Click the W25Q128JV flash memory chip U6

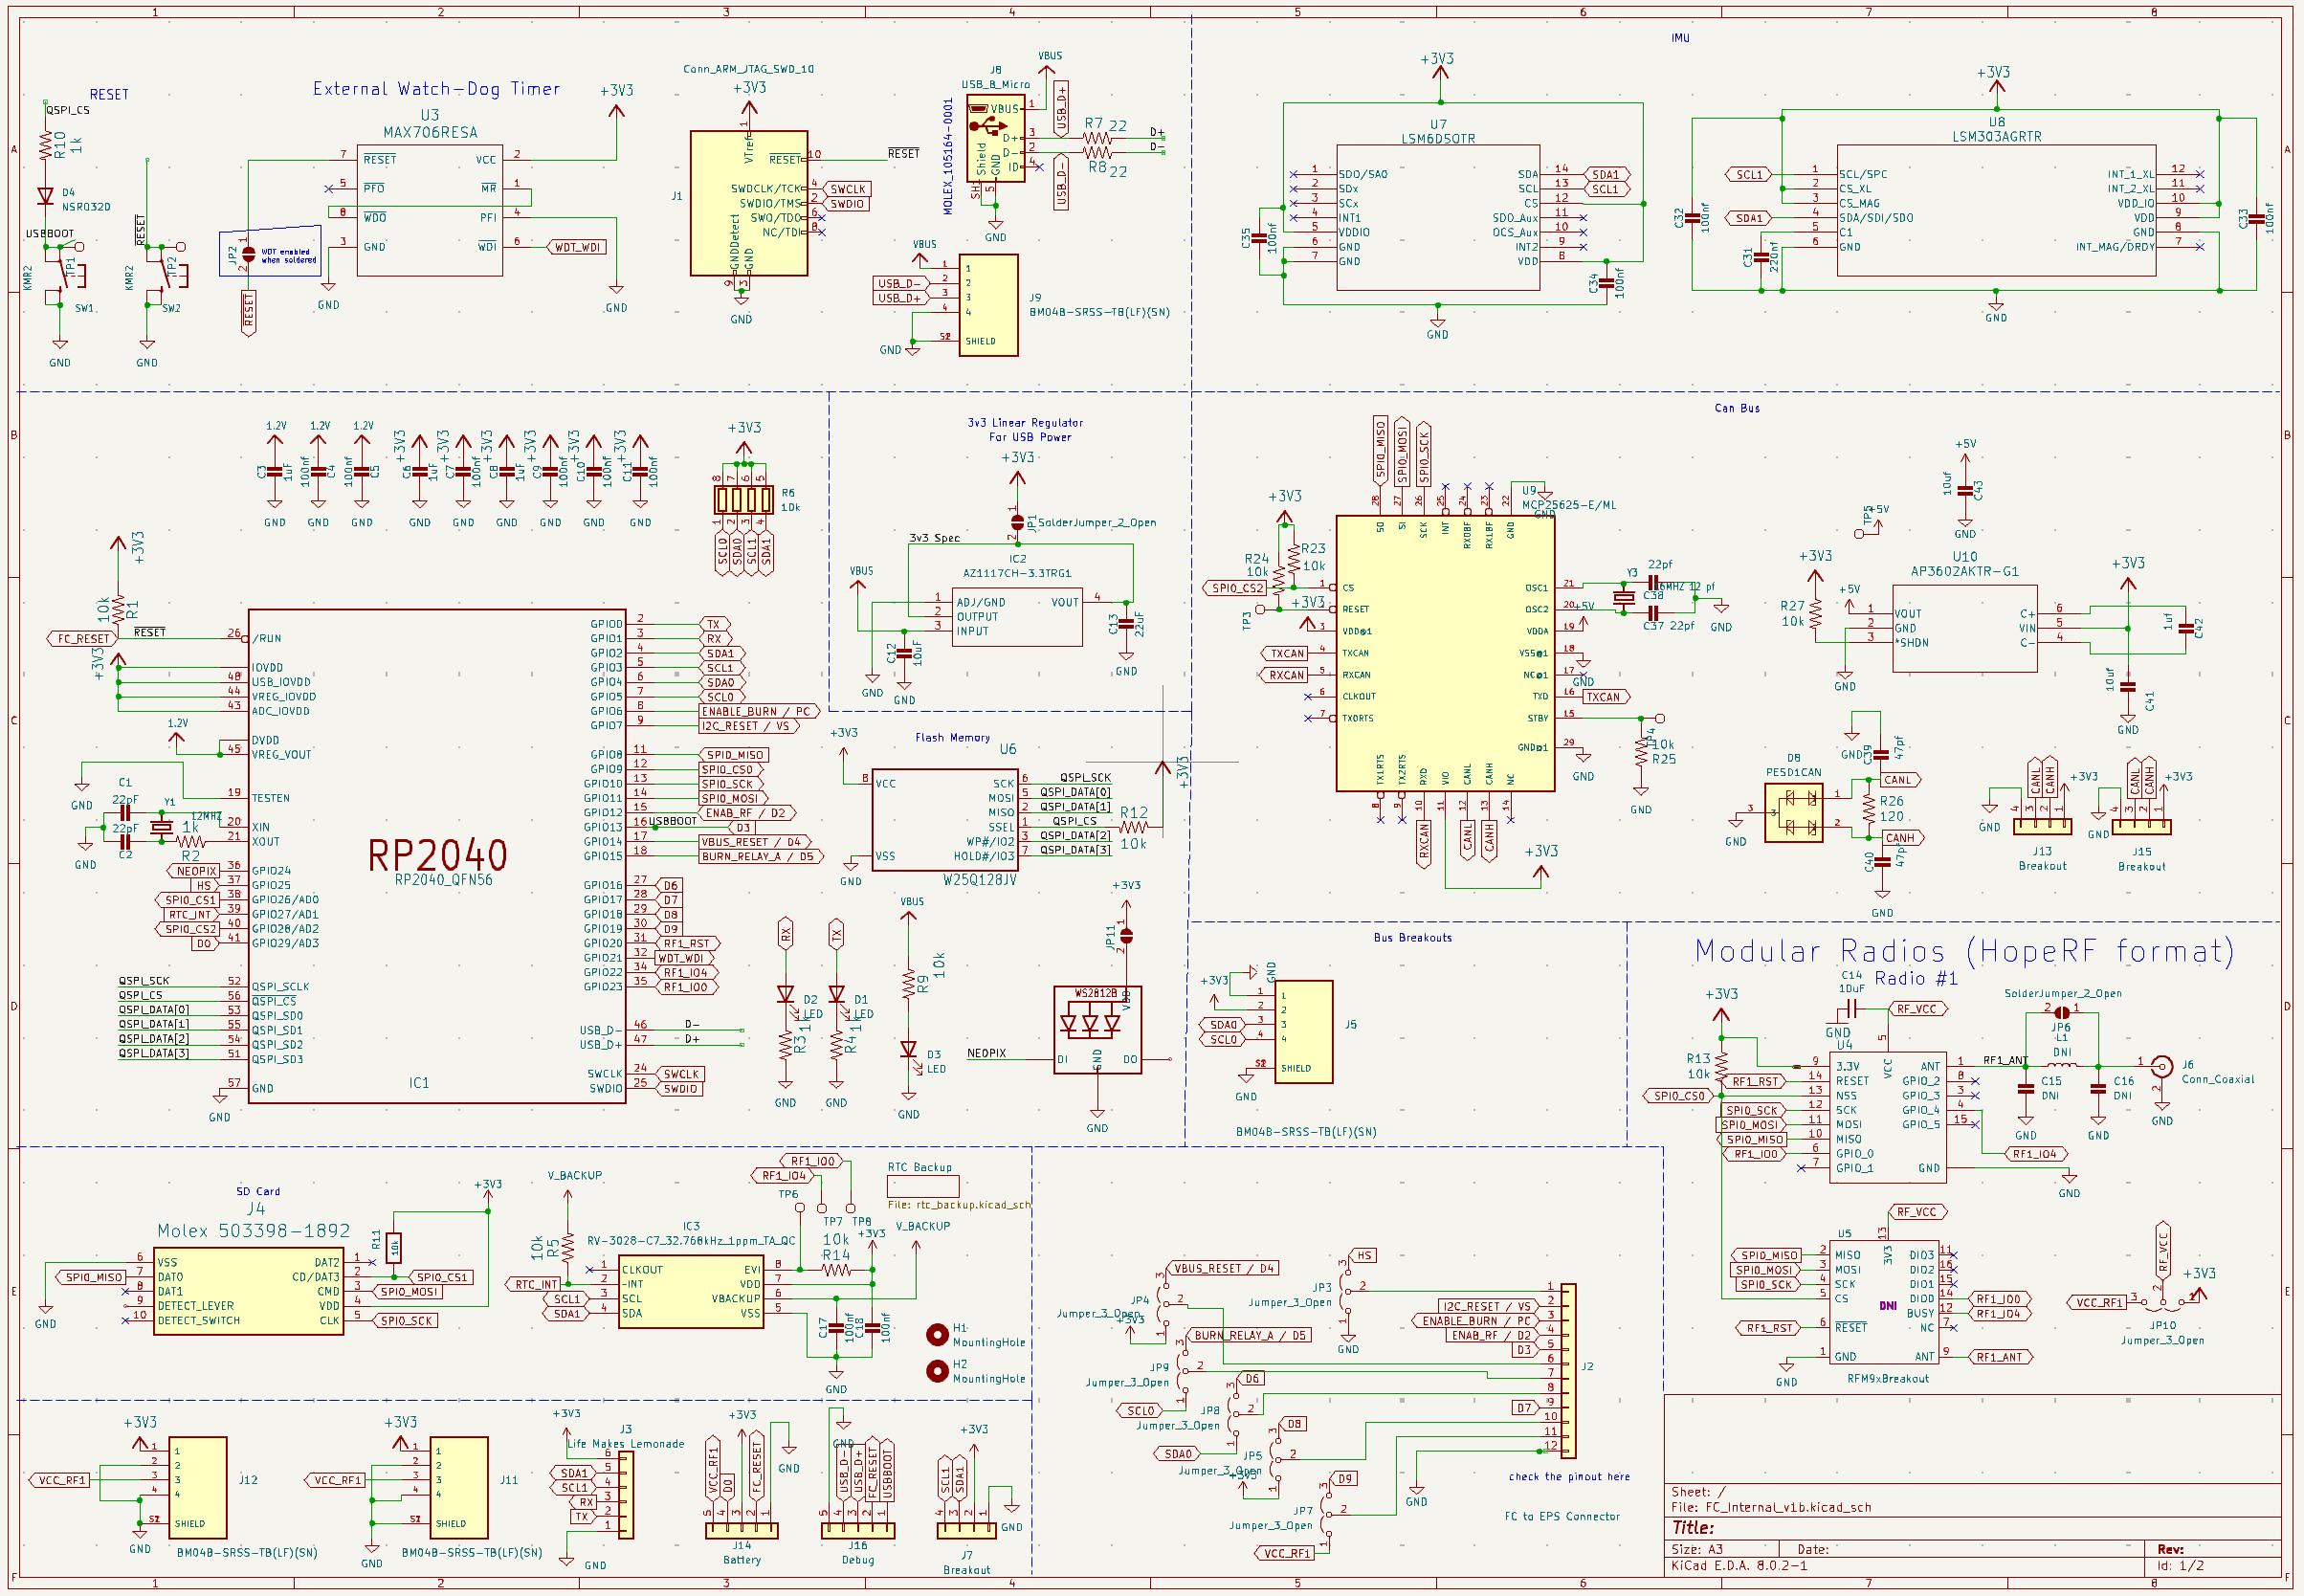(x=945, y=820)
